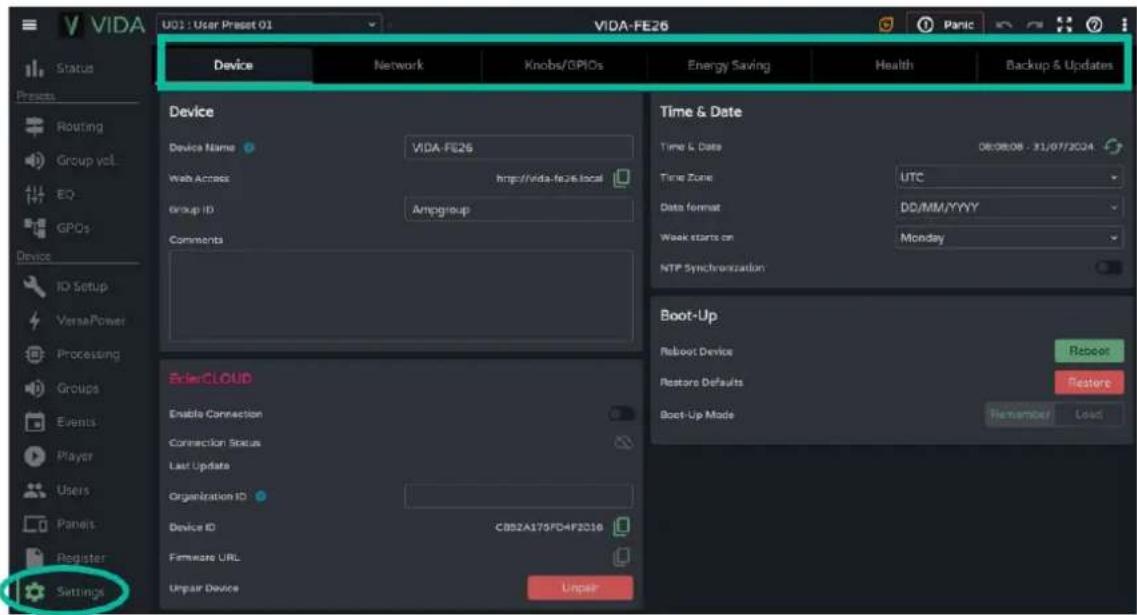
Task: Undo the last change
Action: tap(1004, 25)
